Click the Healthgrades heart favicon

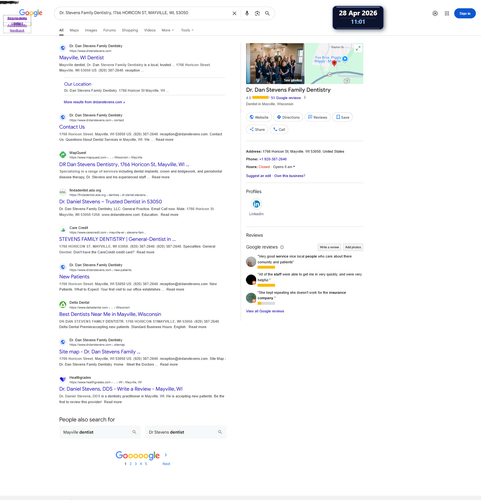tap(63, 379)
